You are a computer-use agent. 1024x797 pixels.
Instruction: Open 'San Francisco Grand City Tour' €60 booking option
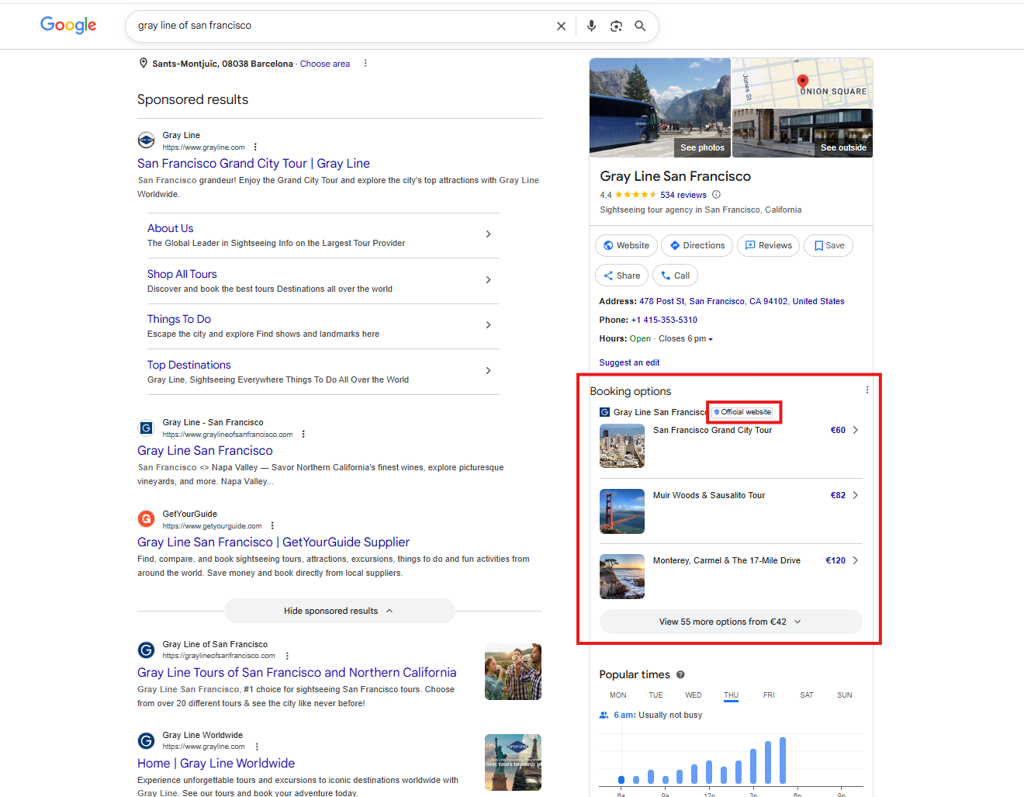click(730, 446)
